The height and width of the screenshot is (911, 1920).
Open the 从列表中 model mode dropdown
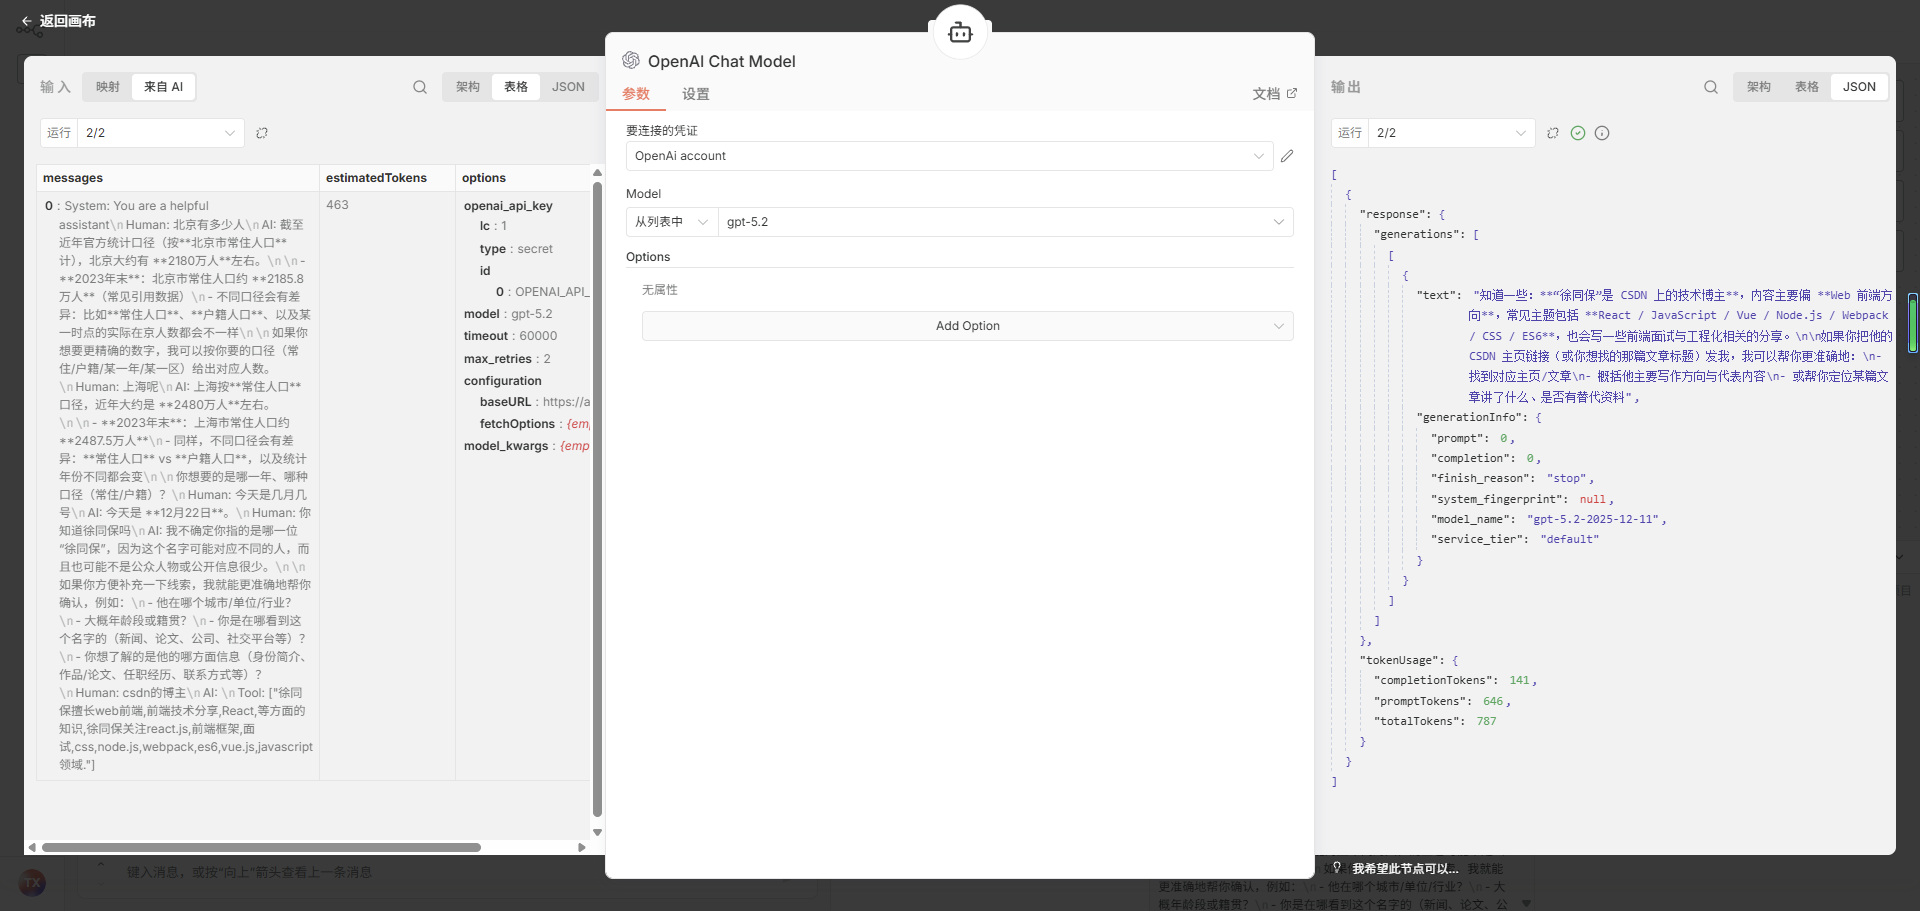pos(672,222)
